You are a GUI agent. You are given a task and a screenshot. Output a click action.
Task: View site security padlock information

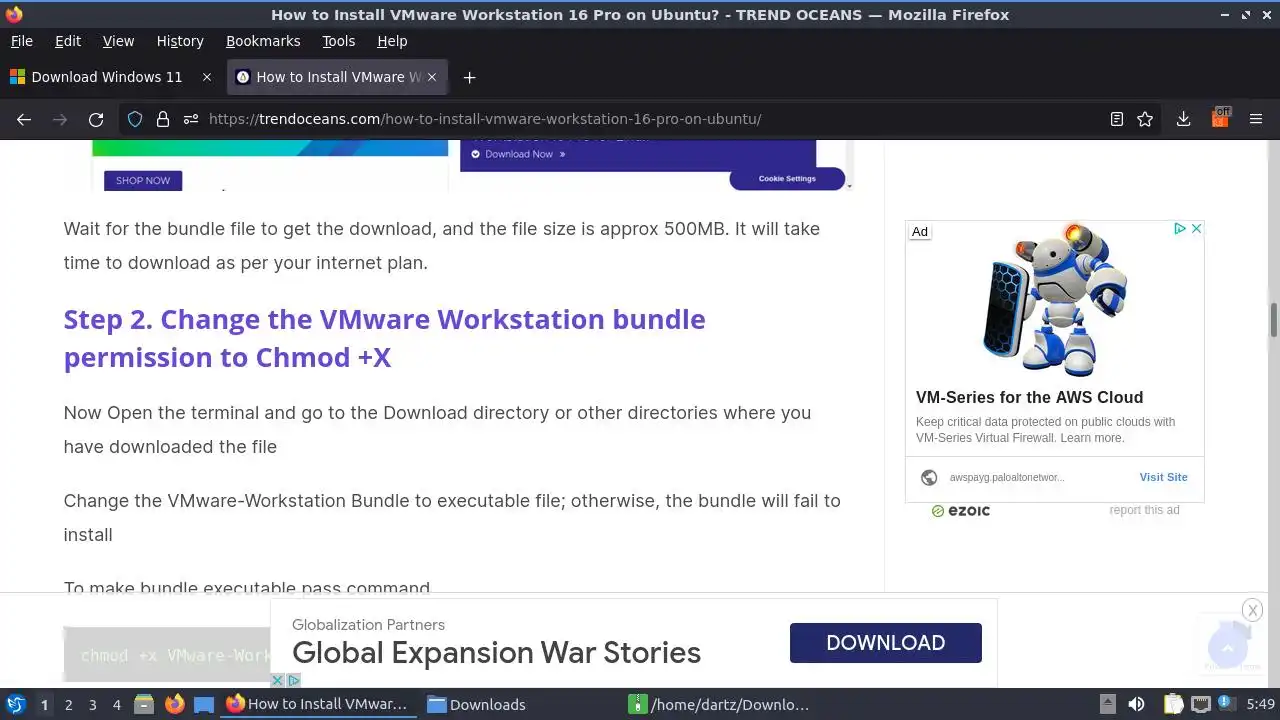click(163, 119)
